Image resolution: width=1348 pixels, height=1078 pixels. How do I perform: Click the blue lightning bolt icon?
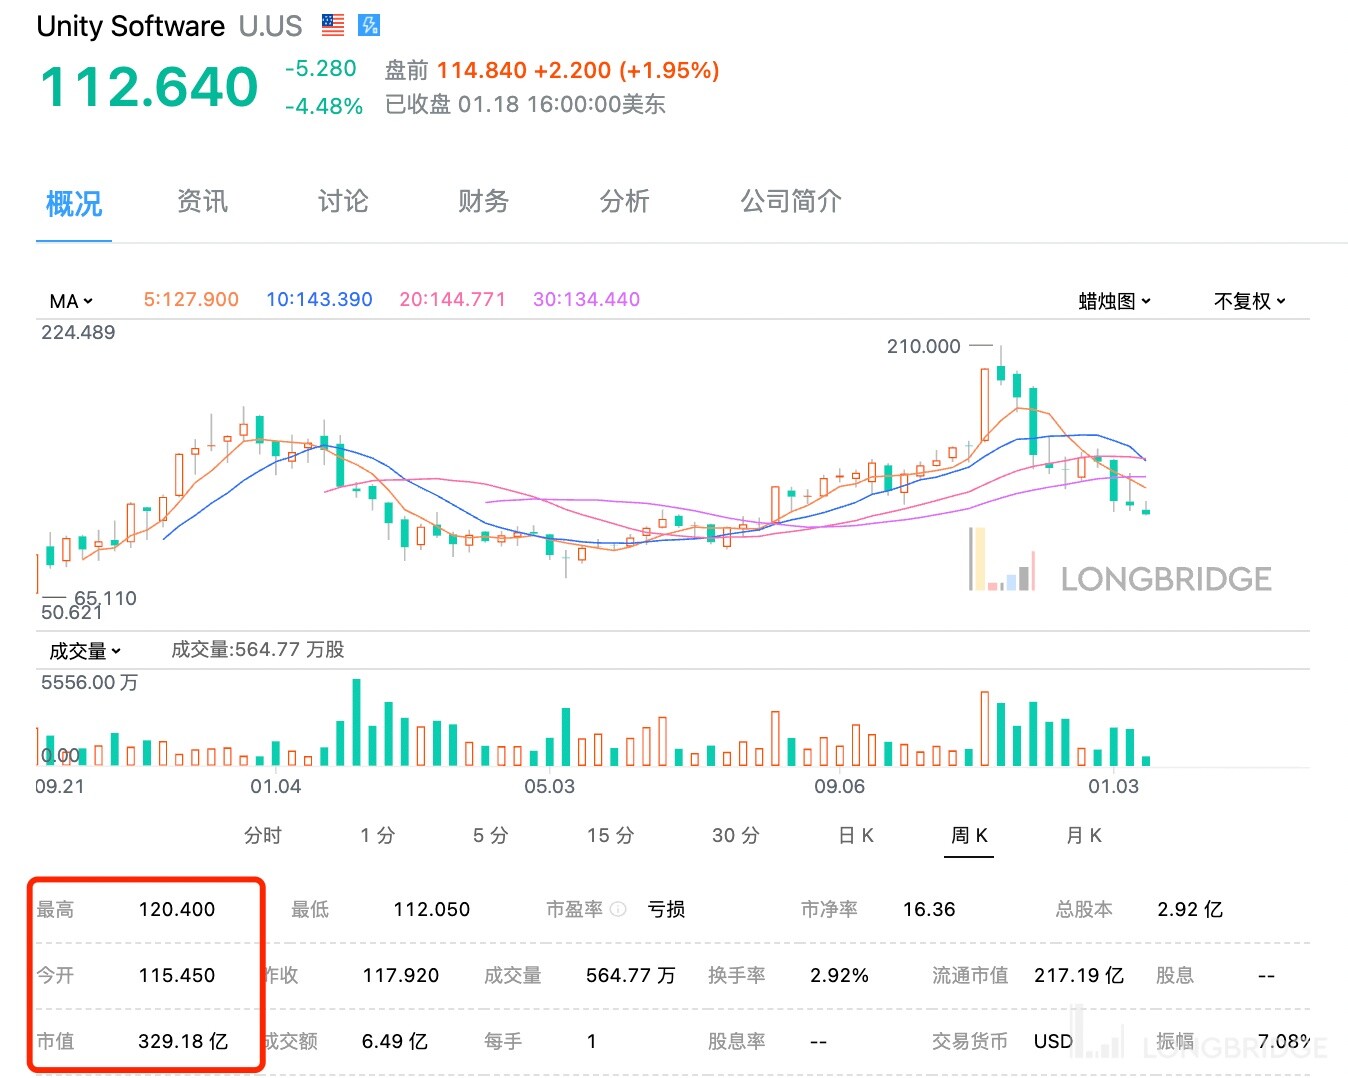(x=369, y=25)
